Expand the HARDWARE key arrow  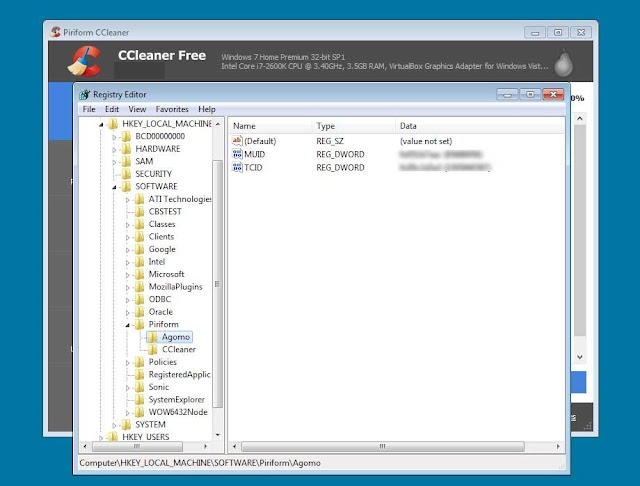pos(114,150)
